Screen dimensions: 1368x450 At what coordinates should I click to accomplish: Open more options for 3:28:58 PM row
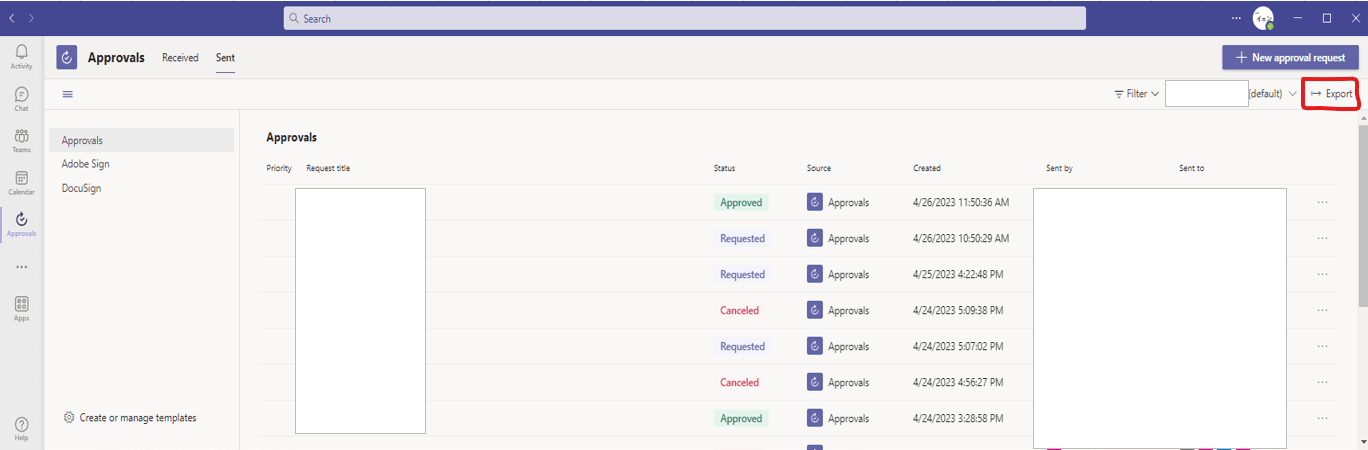(1322, 418)
